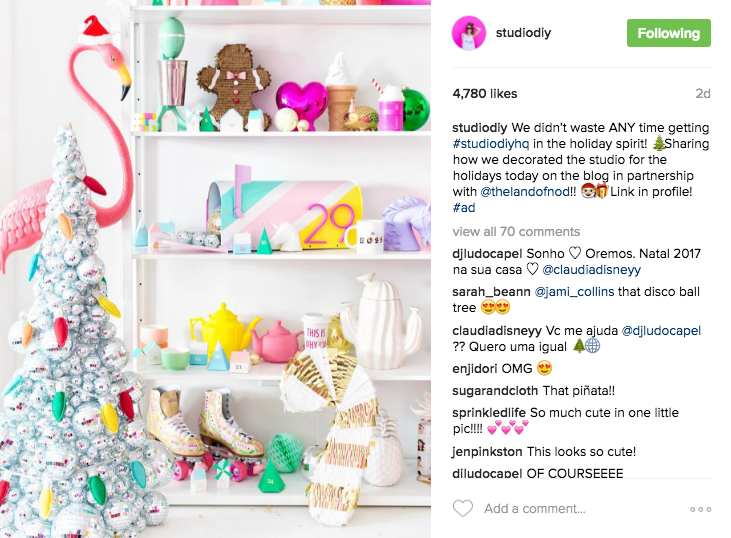Visit jenpinkston commenter profile
Image resolution: width=731 pixels, height=538 pixels.
487,452
